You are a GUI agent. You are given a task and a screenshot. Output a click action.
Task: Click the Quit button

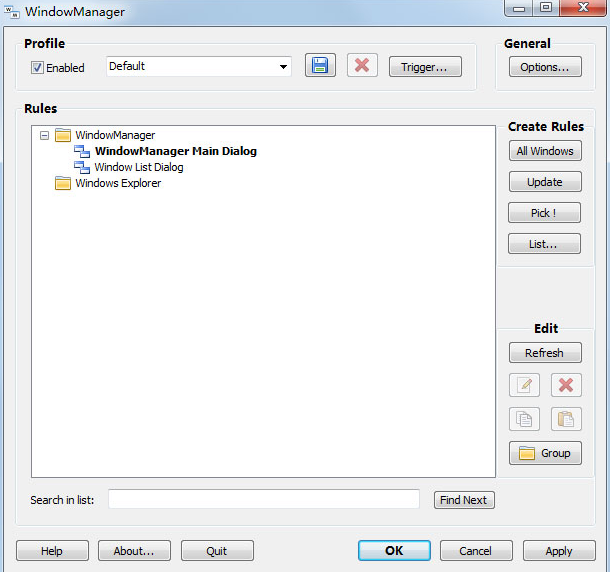point(217,551)
